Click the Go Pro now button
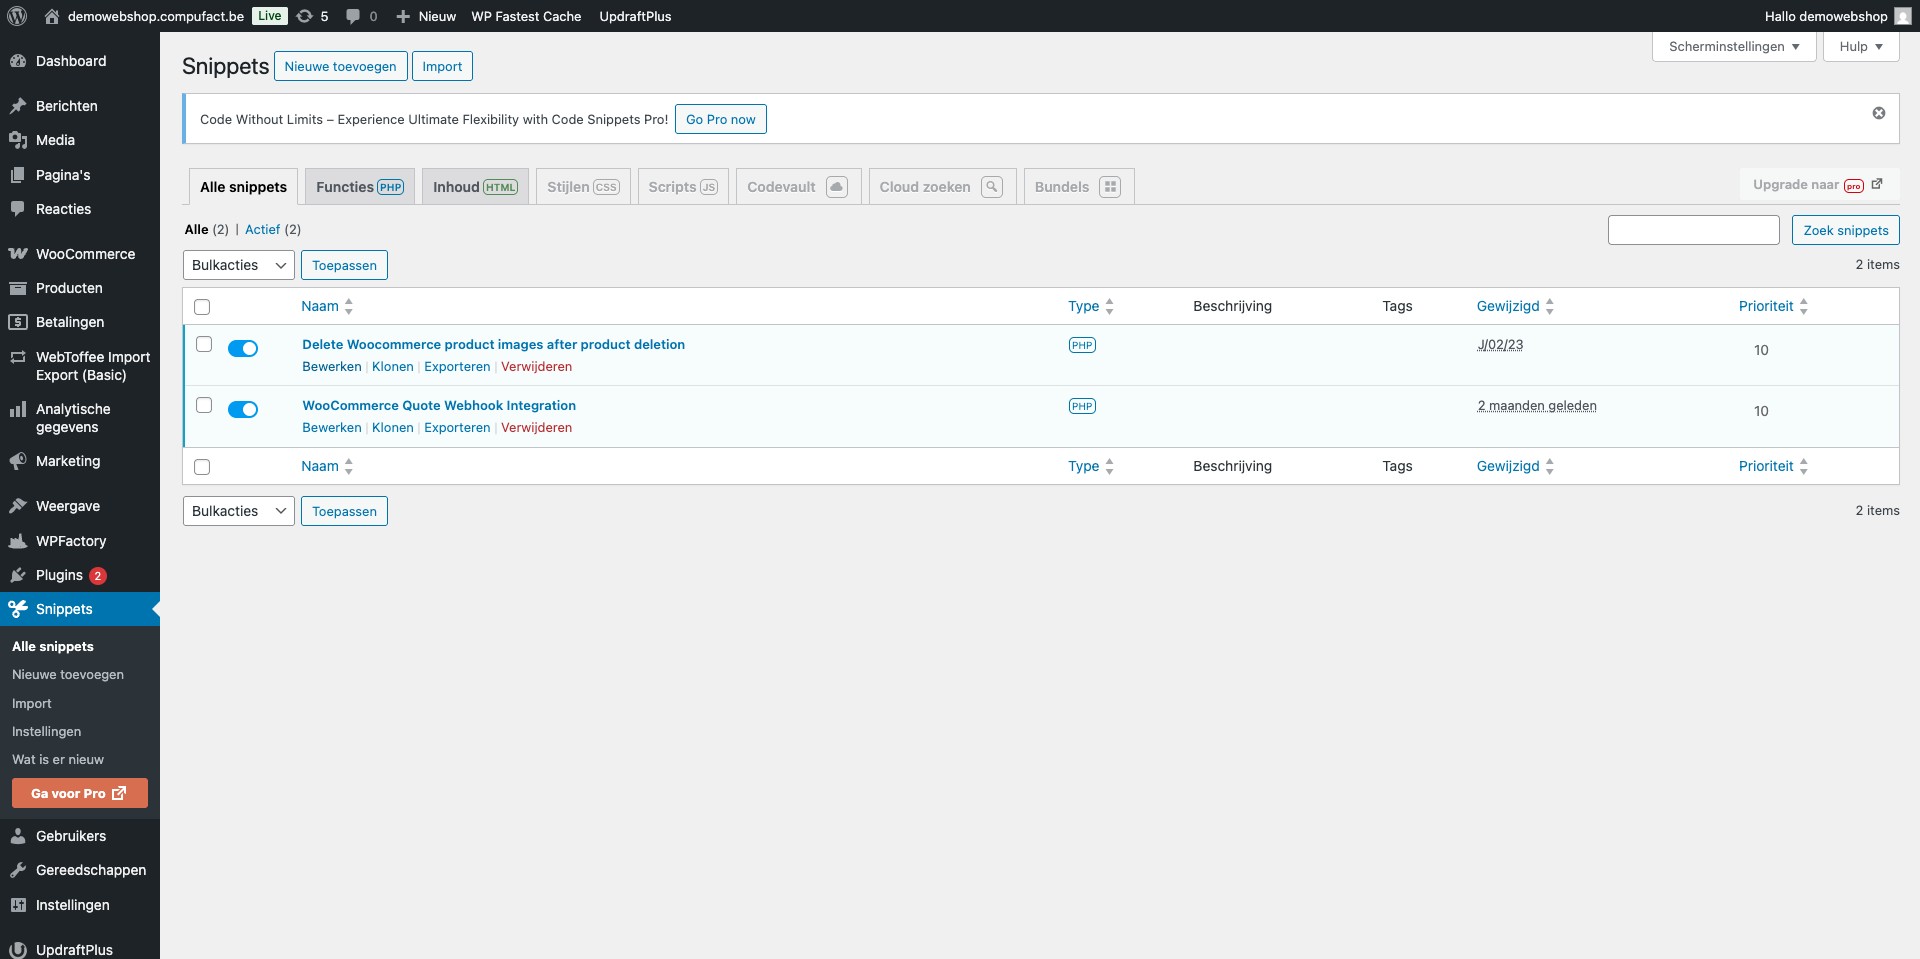 point(721,119)
